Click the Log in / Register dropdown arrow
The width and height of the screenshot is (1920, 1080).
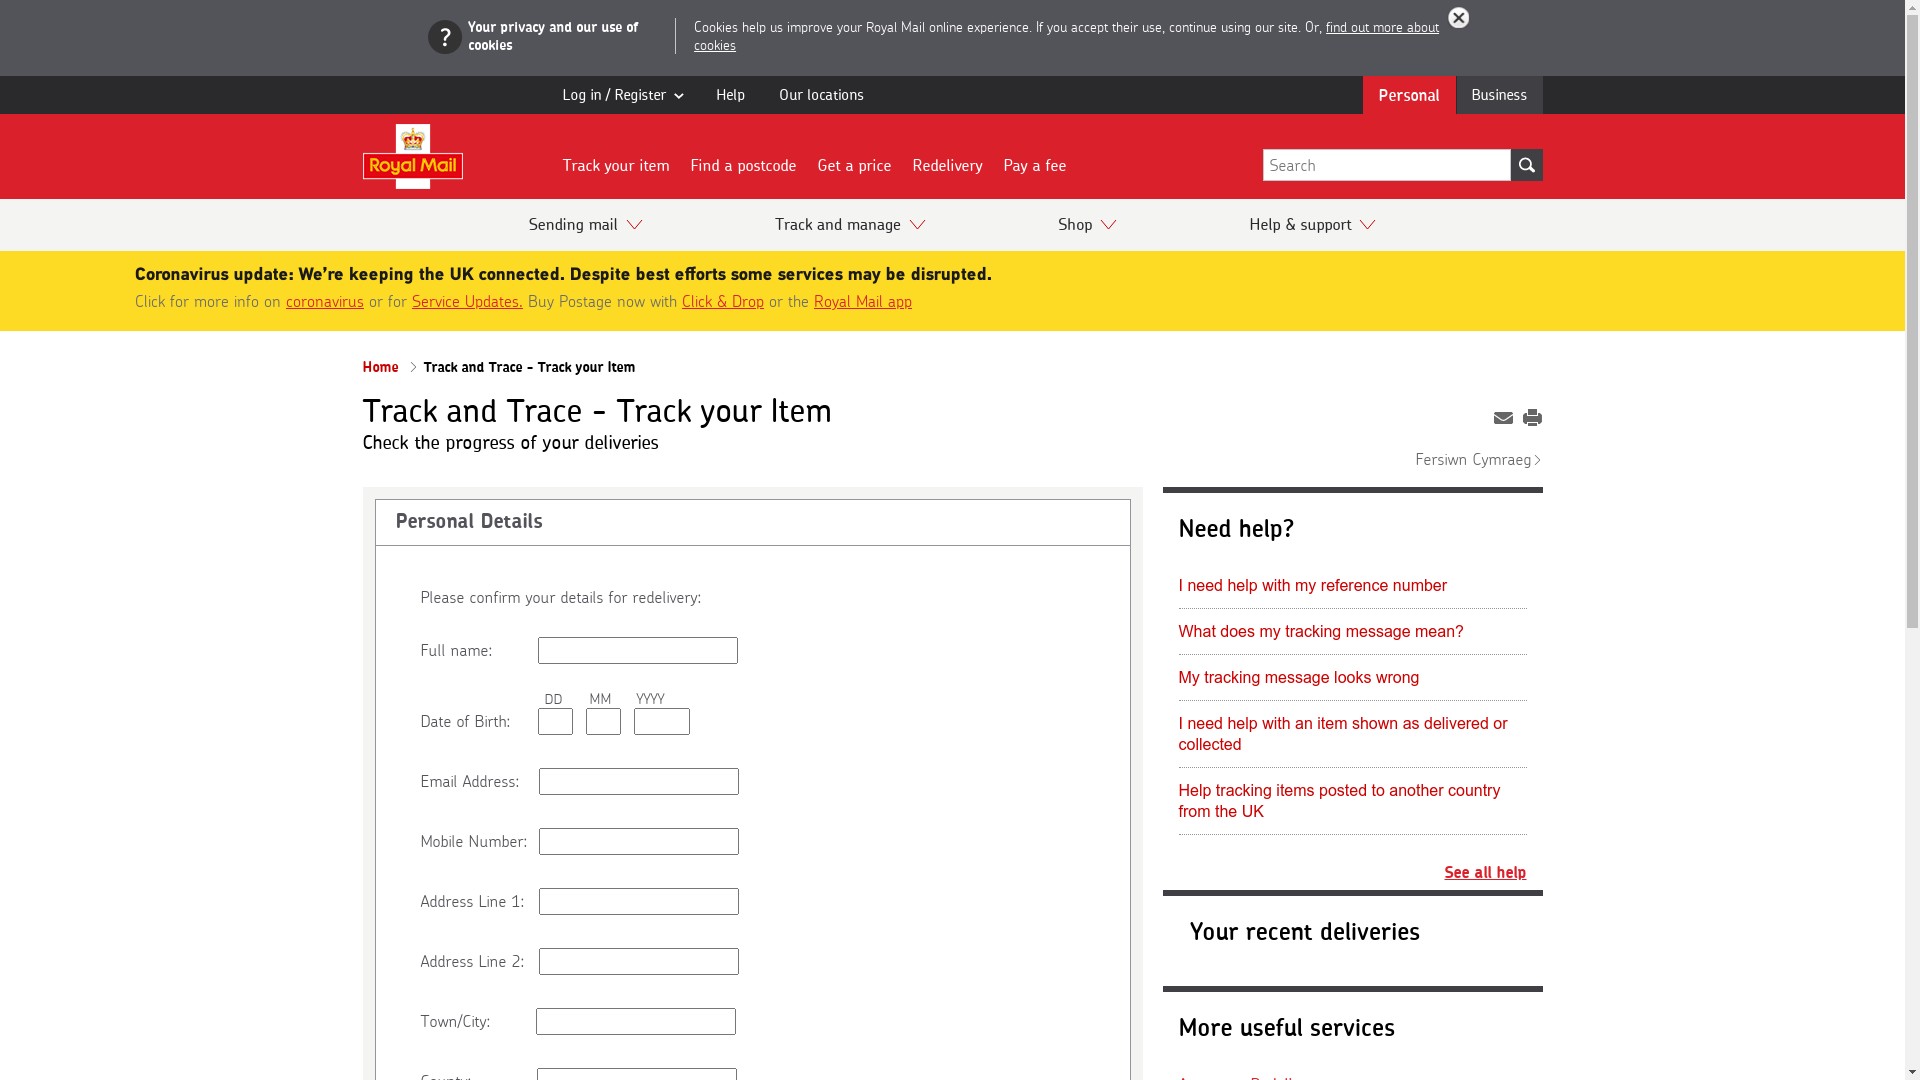(x=679, y=95)
